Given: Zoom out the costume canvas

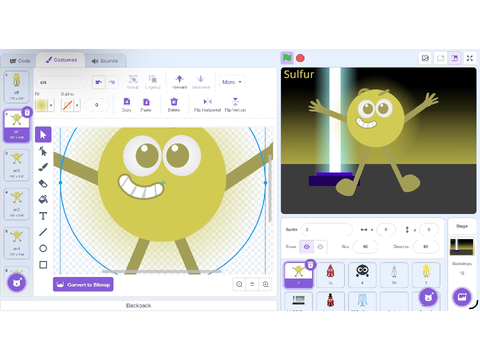Looking at the screenshot, I should pyautogui.click(x=239, y=284).
